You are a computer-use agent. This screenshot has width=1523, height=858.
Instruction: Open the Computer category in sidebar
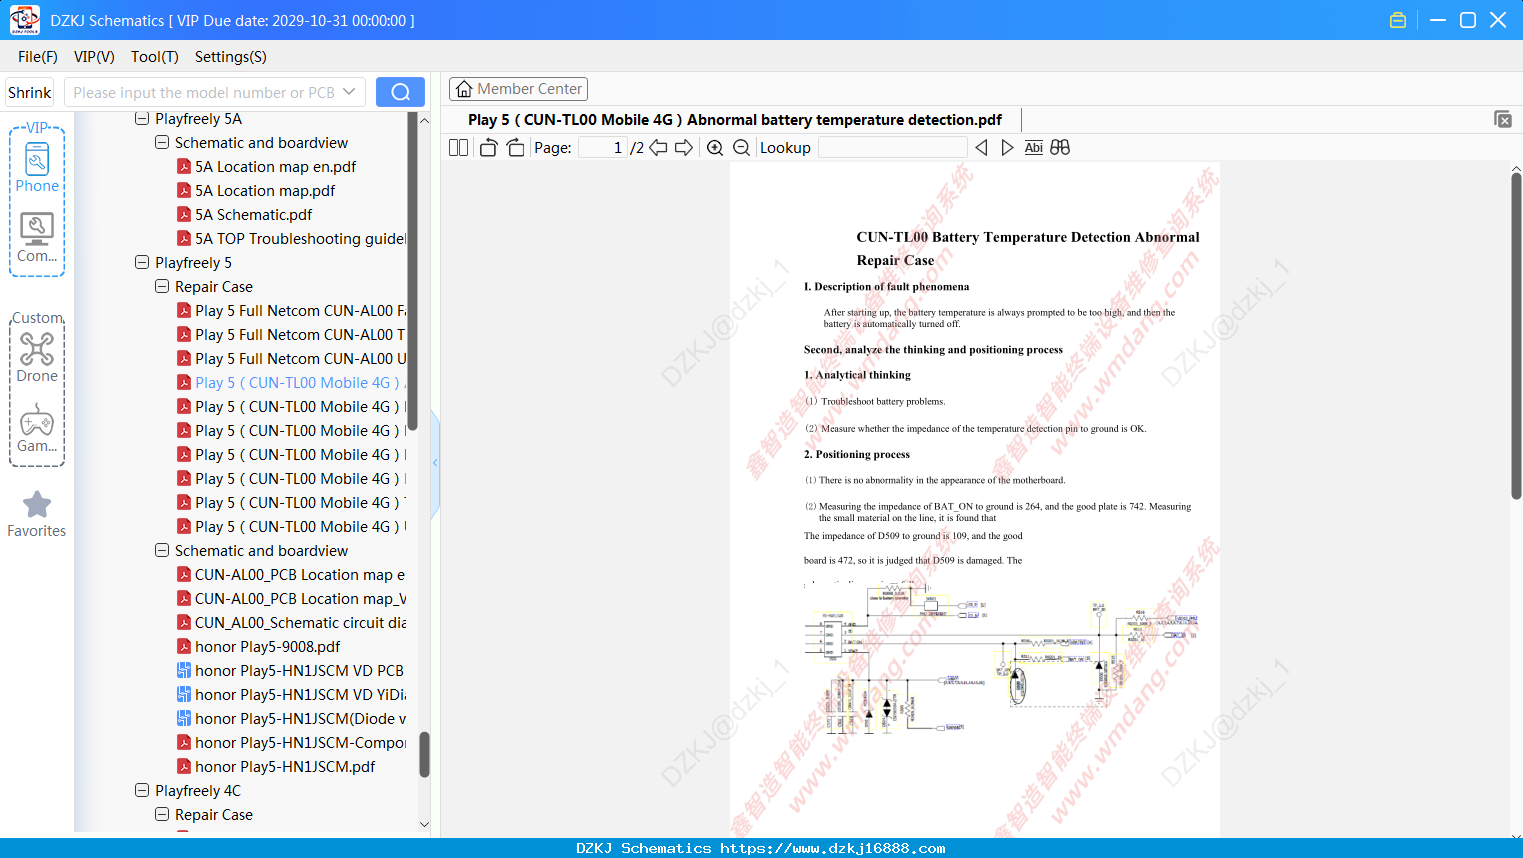(37, 237)
